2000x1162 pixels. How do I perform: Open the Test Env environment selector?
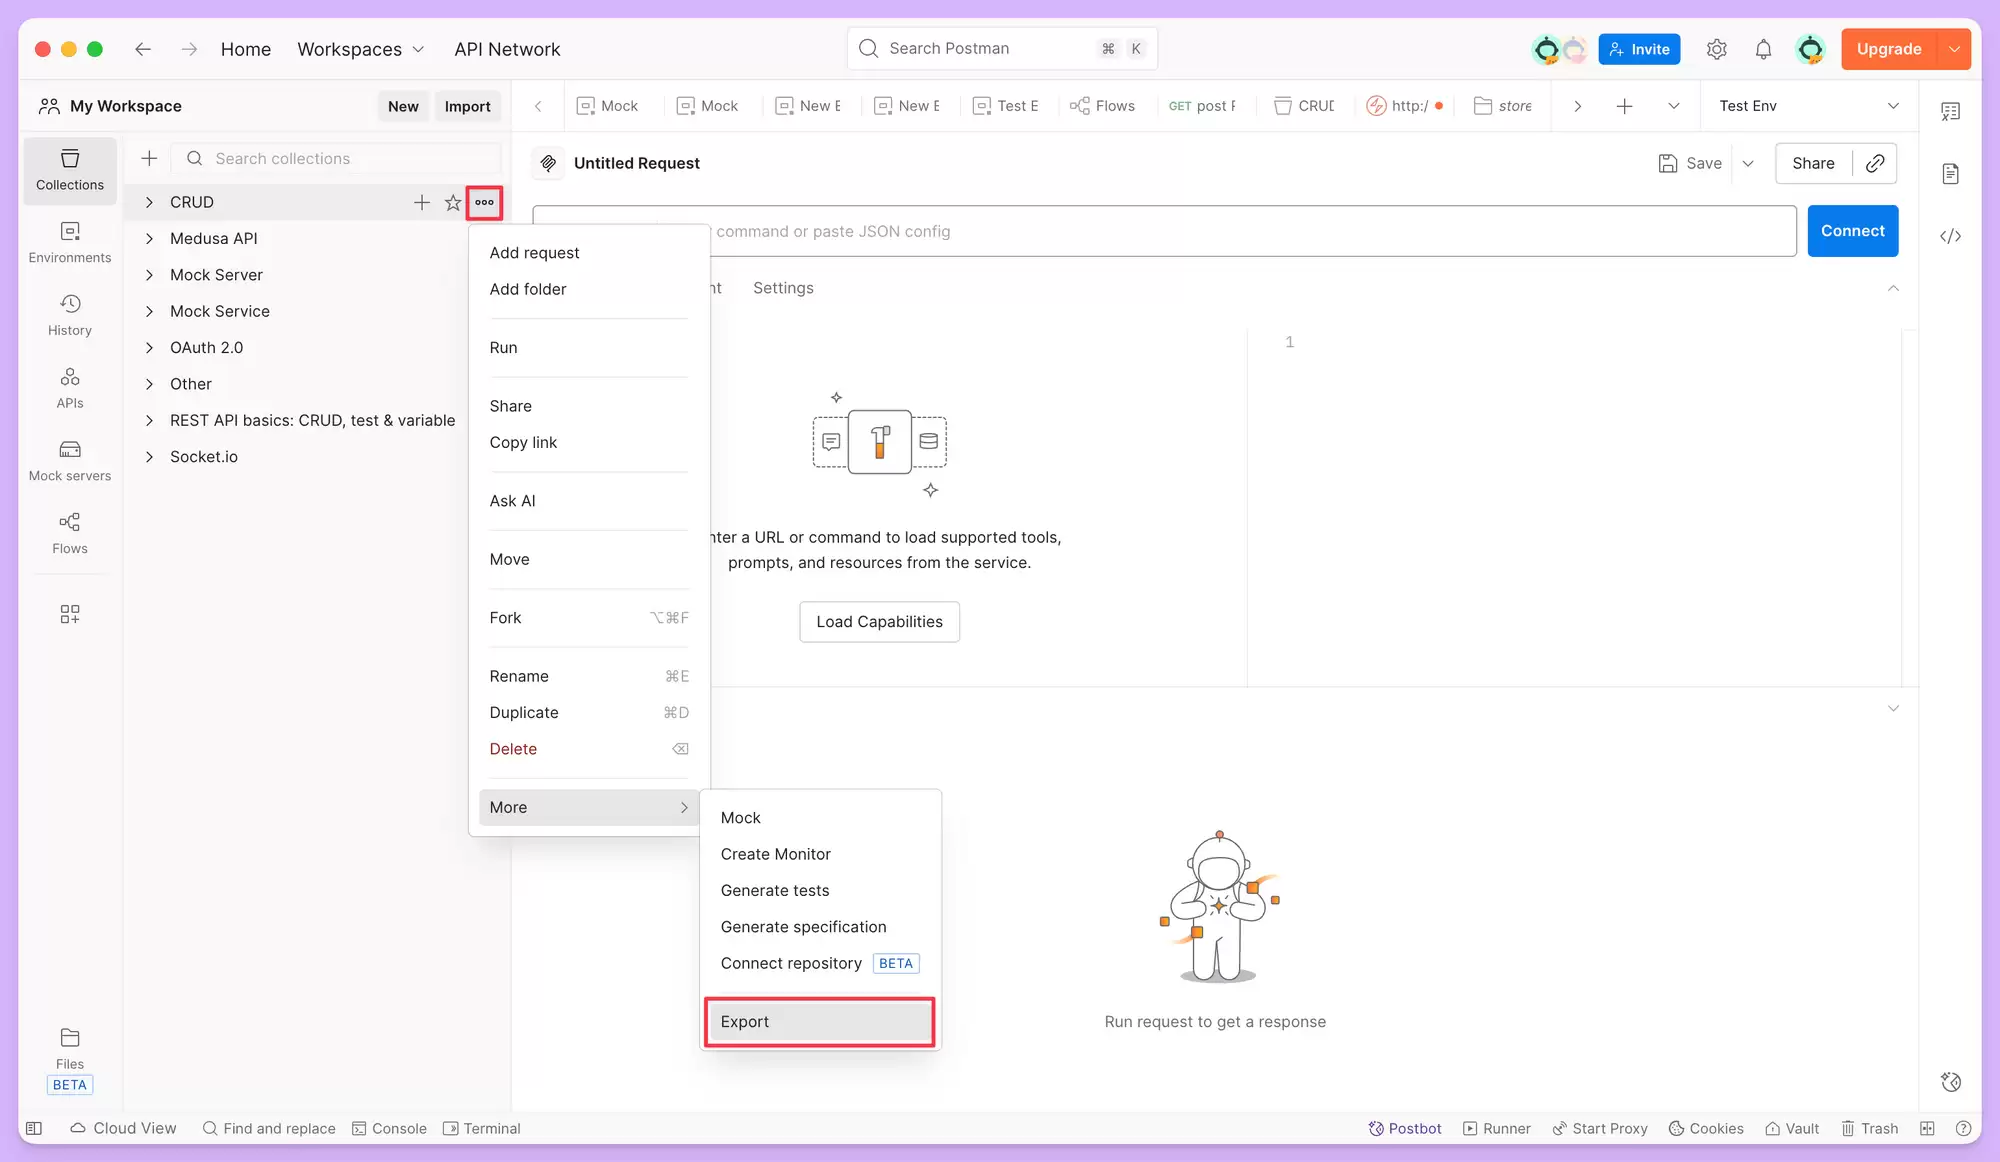tap(1808, 106)
